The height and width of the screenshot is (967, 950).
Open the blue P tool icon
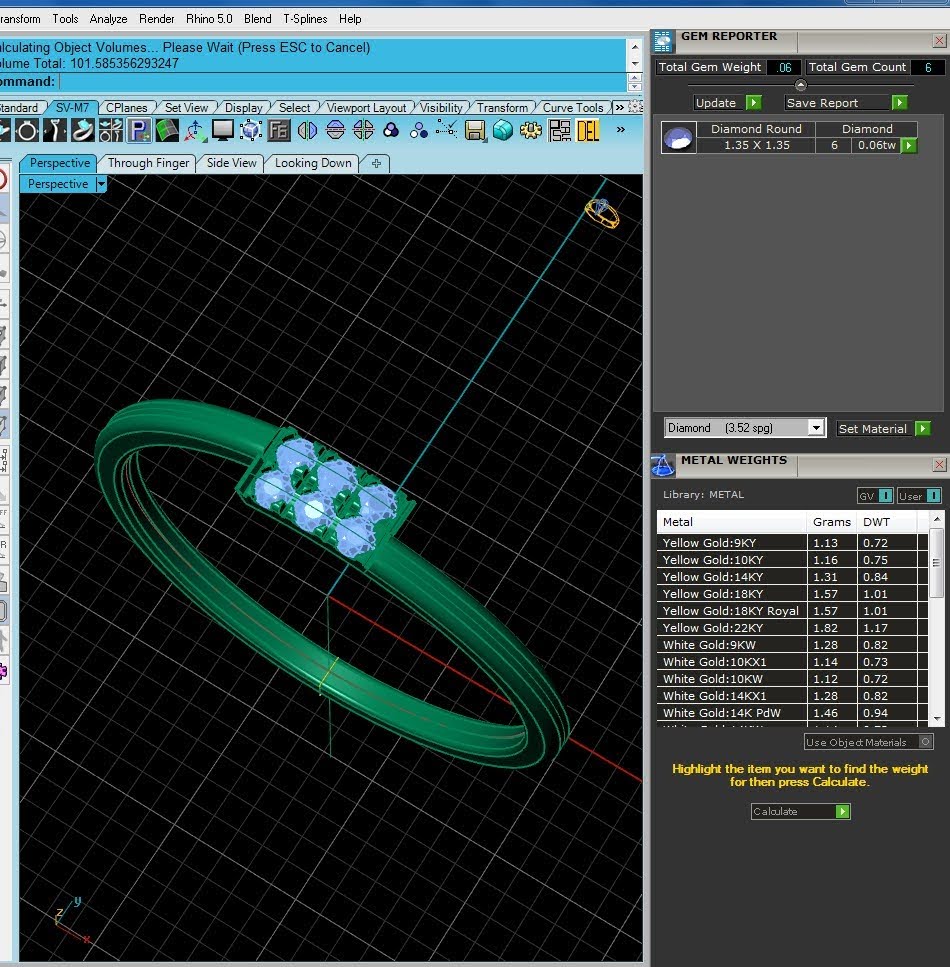[139, 131]
